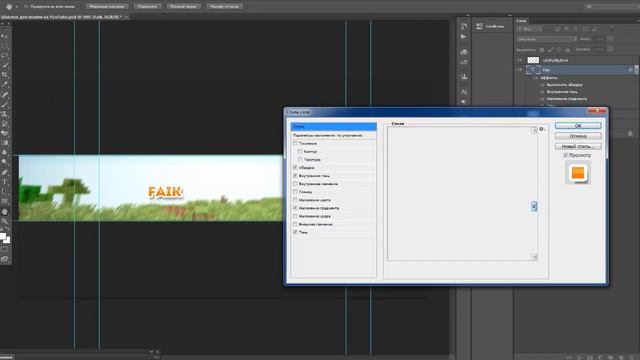
Task: Select the Crop tool
Action: tap(5, 75)
